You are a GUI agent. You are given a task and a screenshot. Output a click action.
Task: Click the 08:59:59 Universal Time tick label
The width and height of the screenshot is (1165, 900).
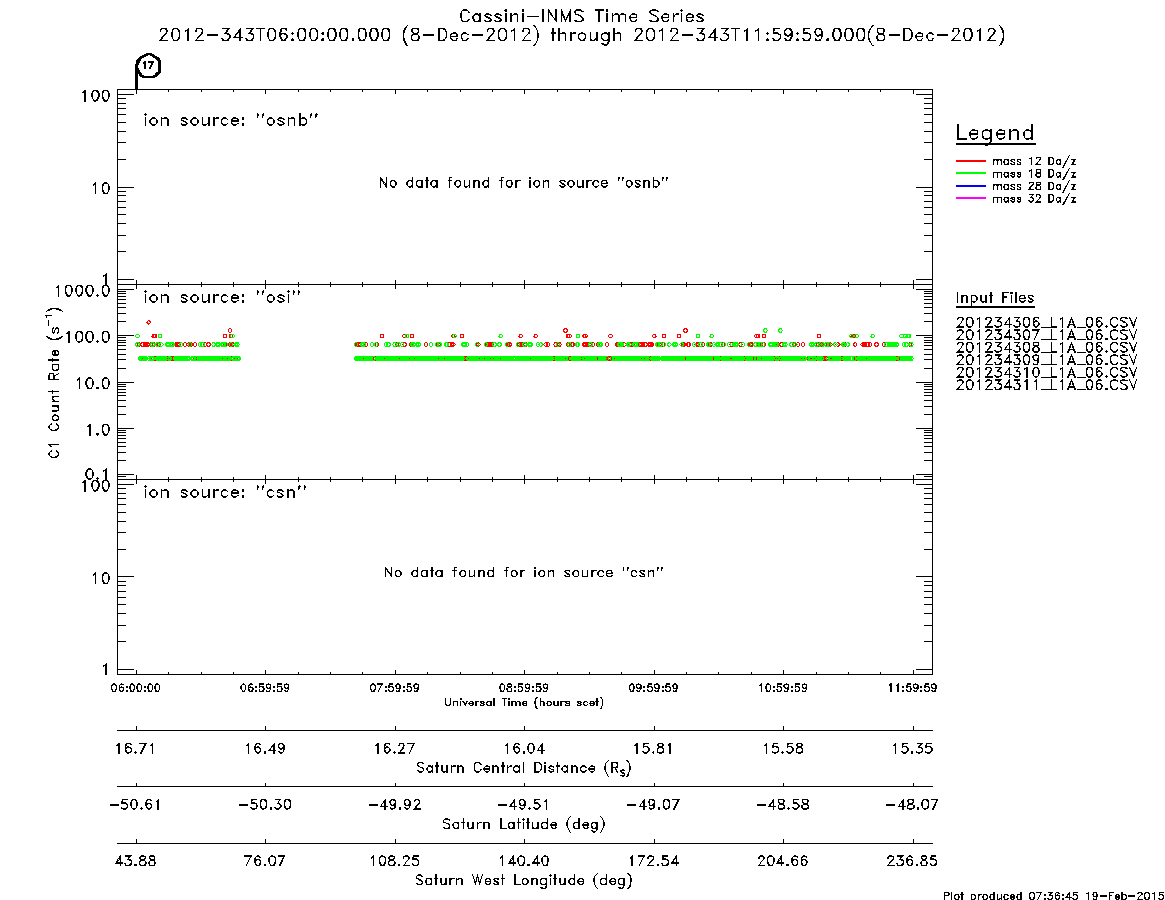tap(524, 688)
